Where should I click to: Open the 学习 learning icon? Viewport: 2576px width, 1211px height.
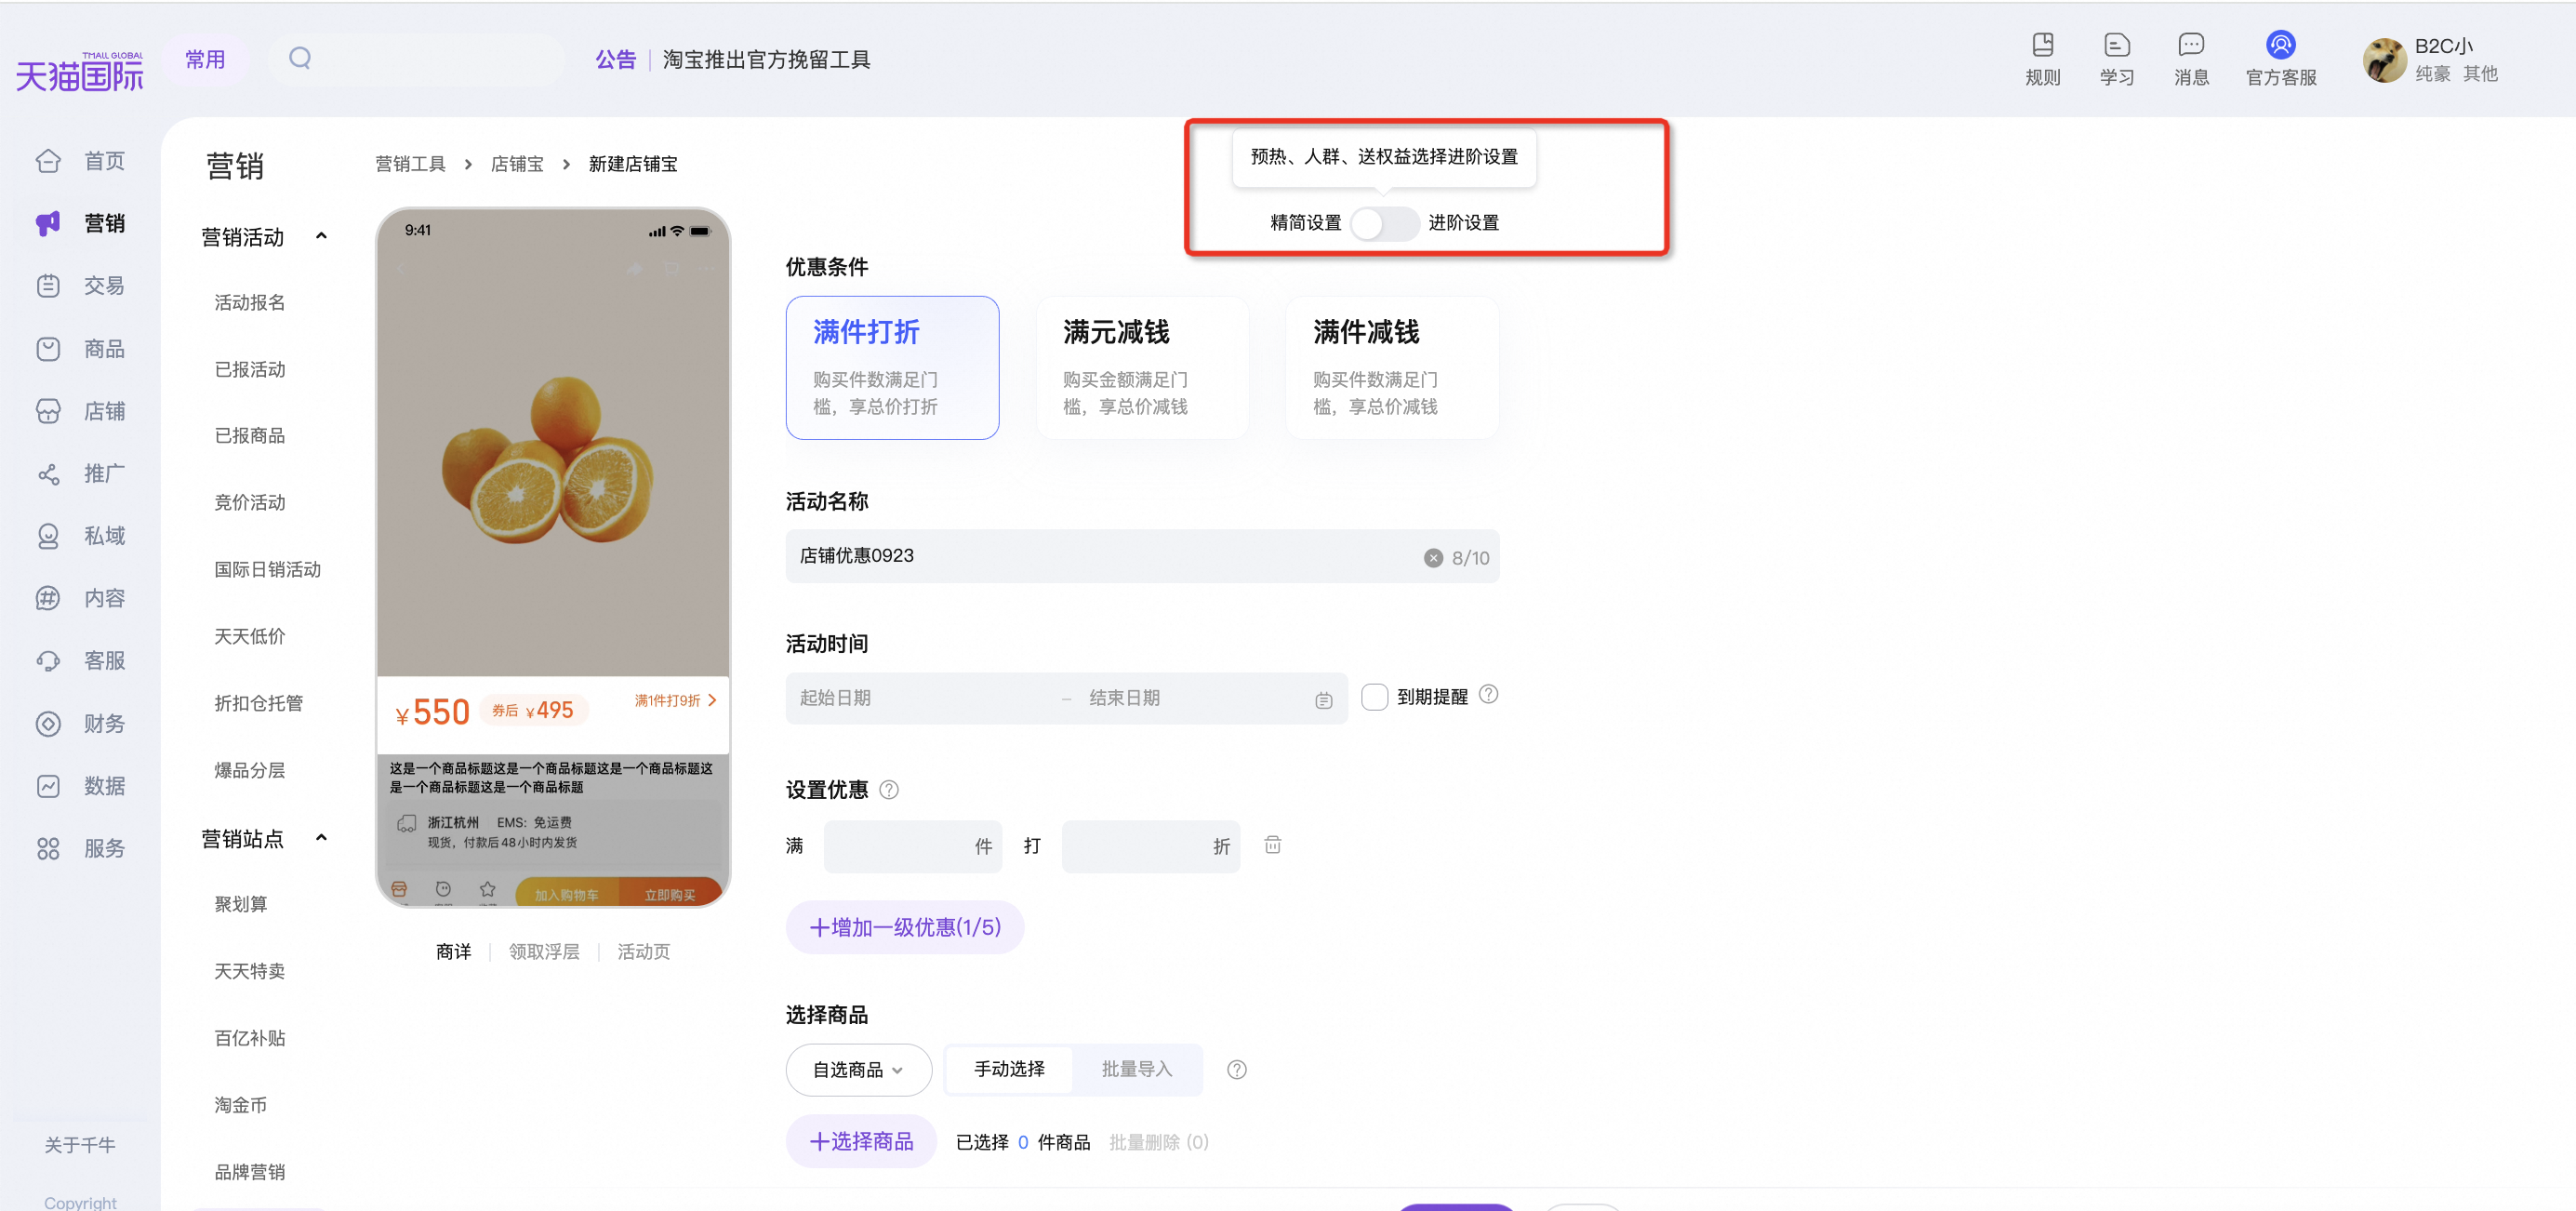tap(2116, 46)
